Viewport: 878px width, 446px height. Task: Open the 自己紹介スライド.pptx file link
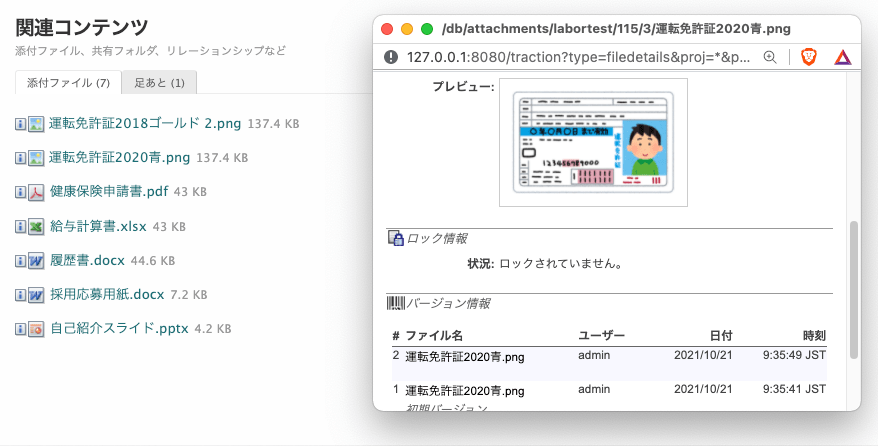tap(119, 329)
